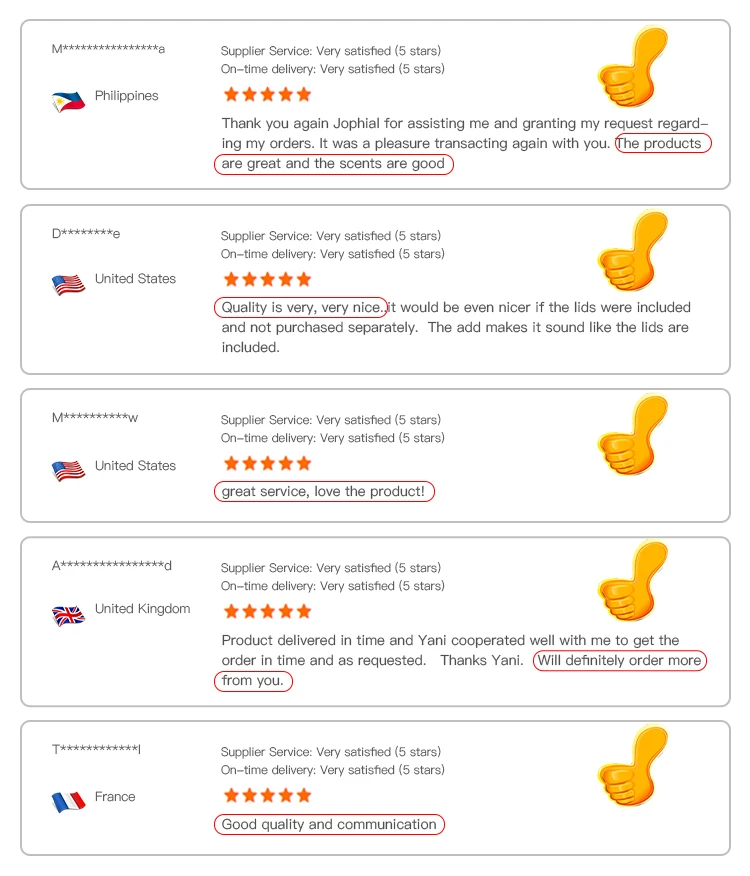Click the five-star rating in France review
The height and width of the screenshot is (876, 750).
tap(267, 795)
